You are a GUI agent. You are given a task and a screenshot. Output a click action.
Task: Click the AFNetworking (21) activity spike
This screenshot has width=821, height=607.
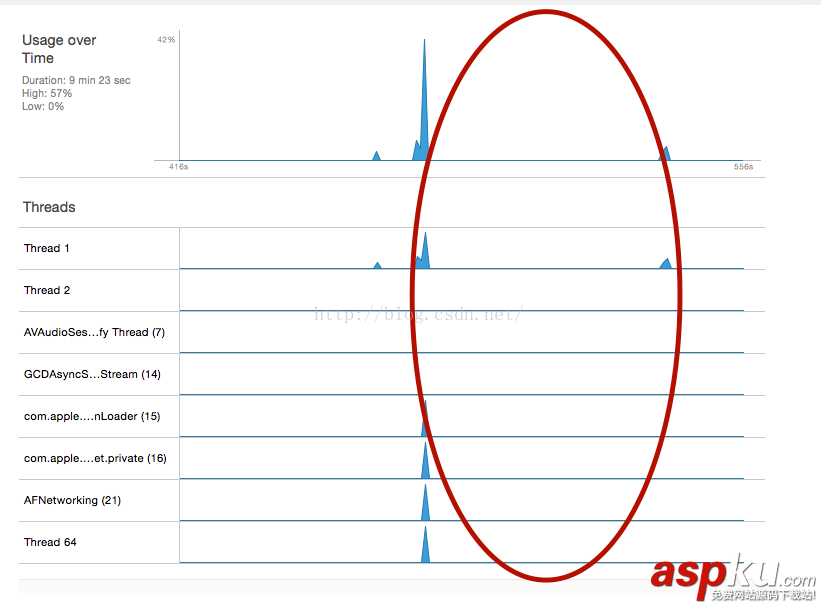point(425,503)
